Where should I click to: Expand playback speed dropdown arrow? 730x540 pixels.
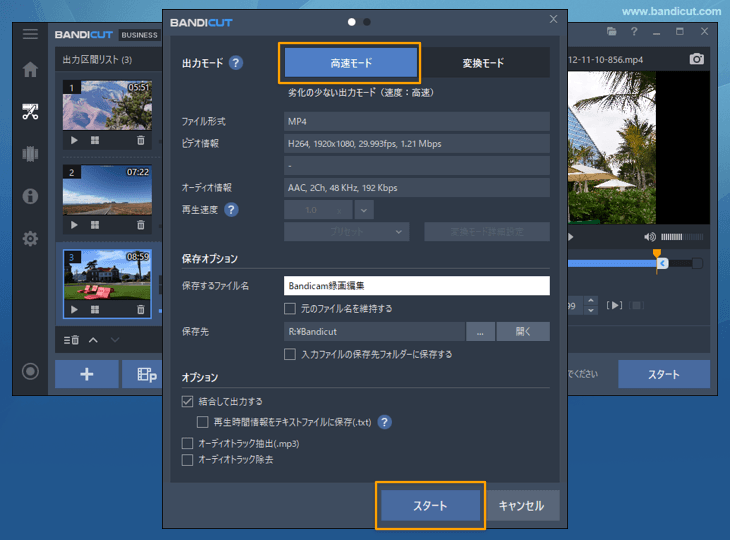pos(364,210)
